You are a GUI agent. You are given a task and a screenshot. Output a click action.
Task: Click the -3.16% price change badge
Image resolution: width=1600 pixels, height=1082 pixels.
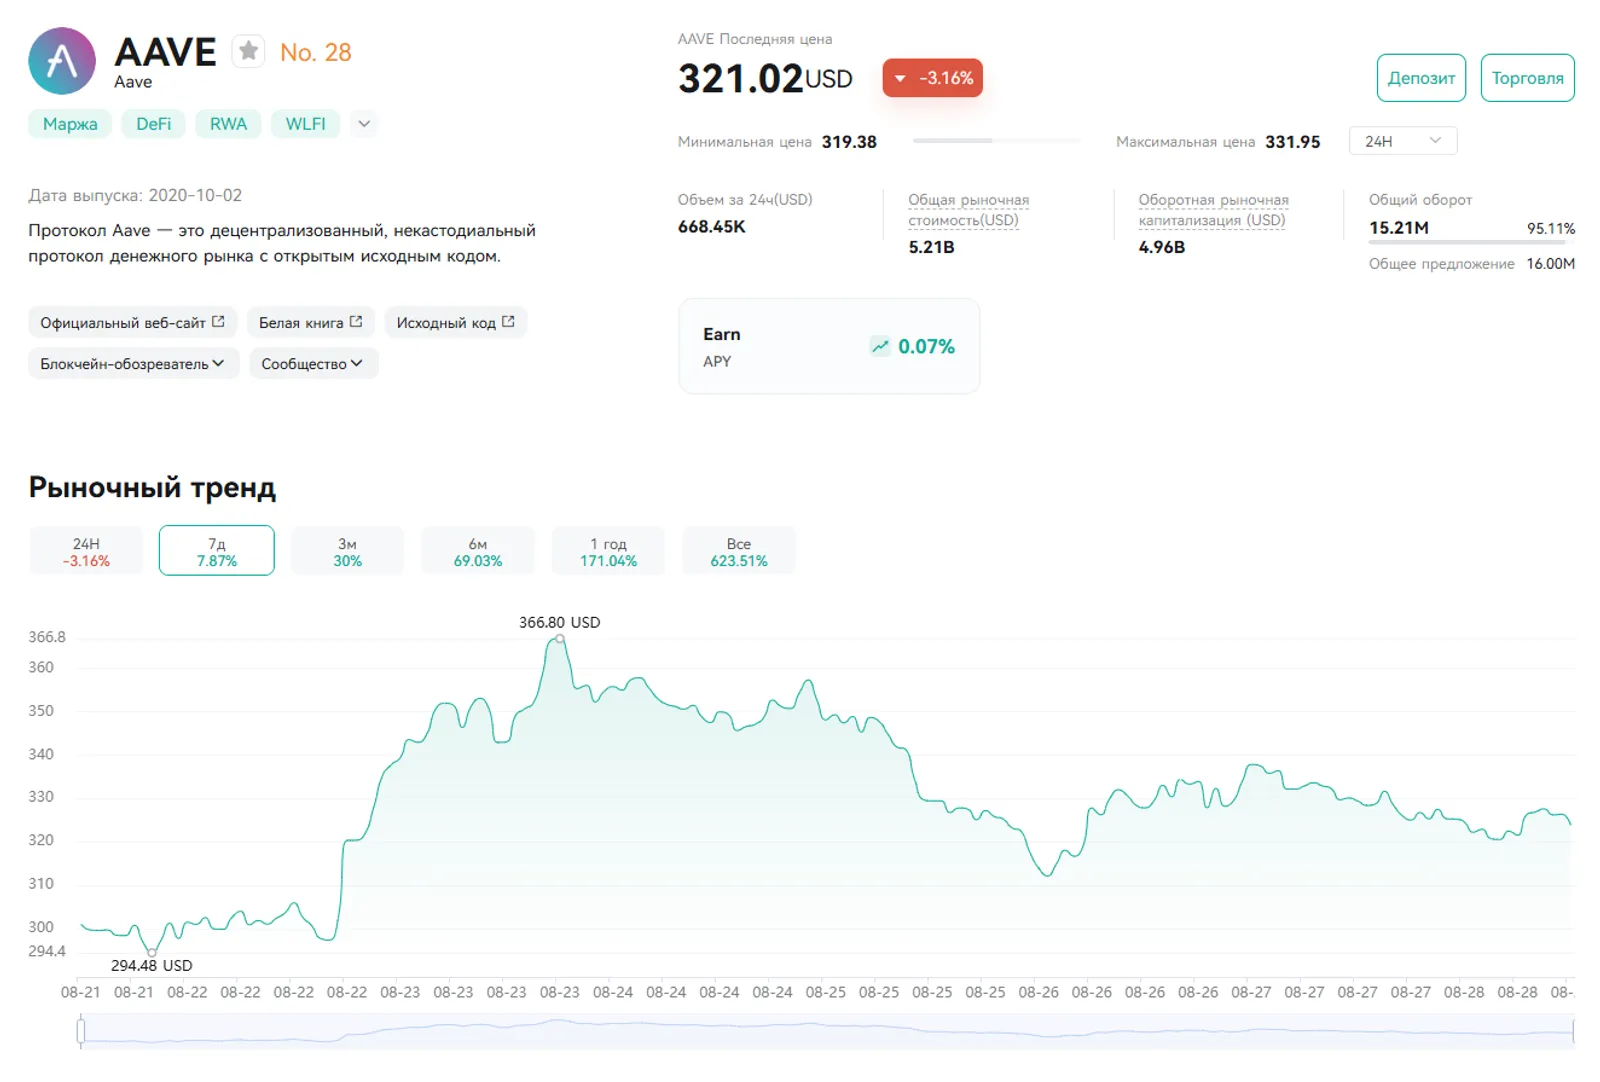pos(933,78)
